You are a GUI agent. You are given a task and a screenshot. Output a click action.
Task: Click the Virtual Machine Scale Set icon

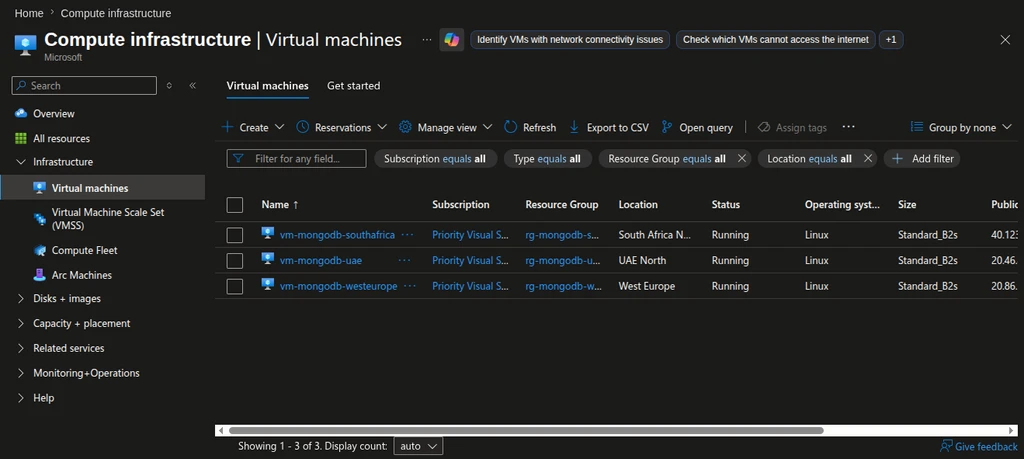tap(40, 219)
